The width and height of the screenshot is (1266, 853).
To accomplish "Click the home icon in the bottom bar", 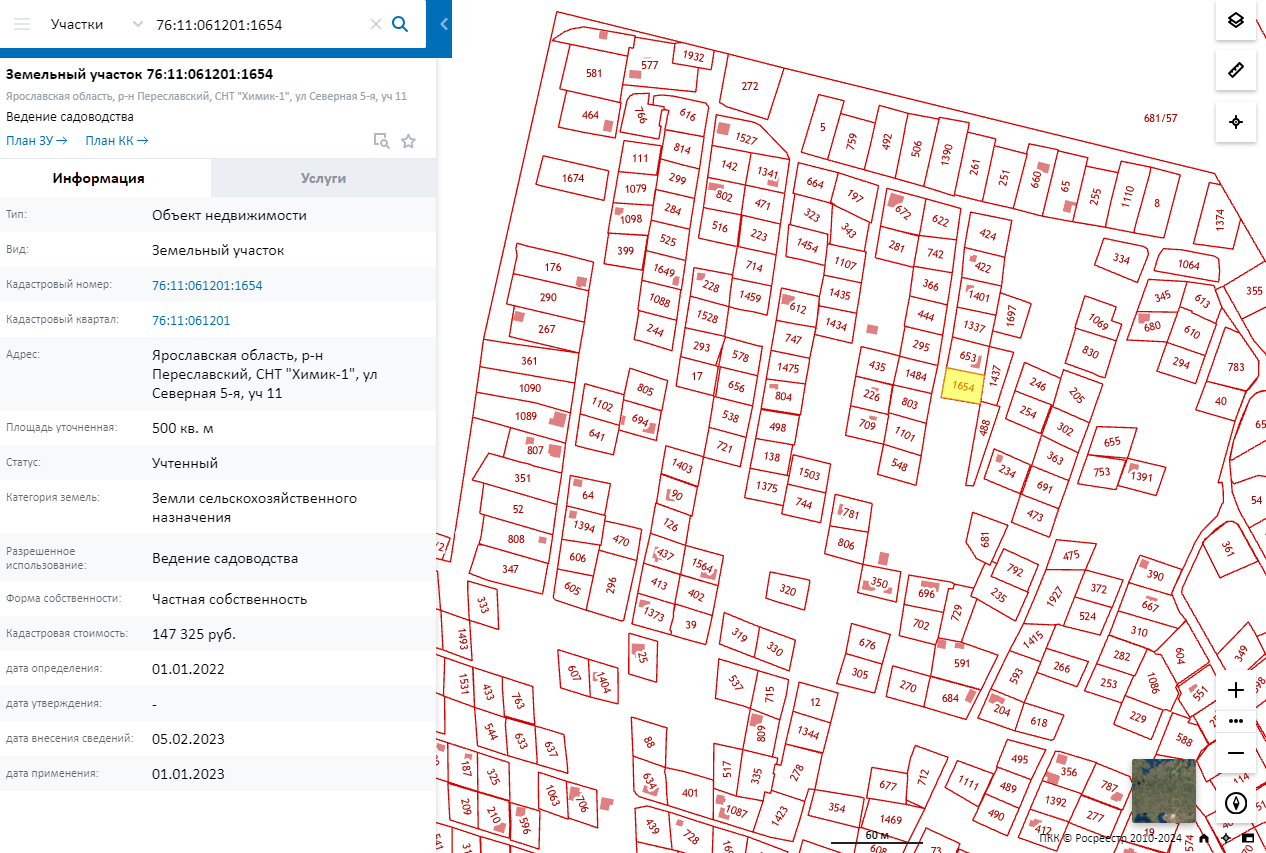I will tap(1204, 838).
